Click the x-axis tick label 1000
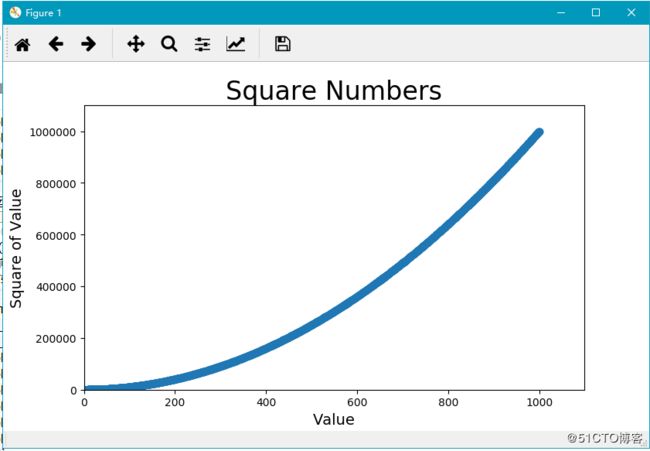The image size is (650, 451). click(539, 402)
